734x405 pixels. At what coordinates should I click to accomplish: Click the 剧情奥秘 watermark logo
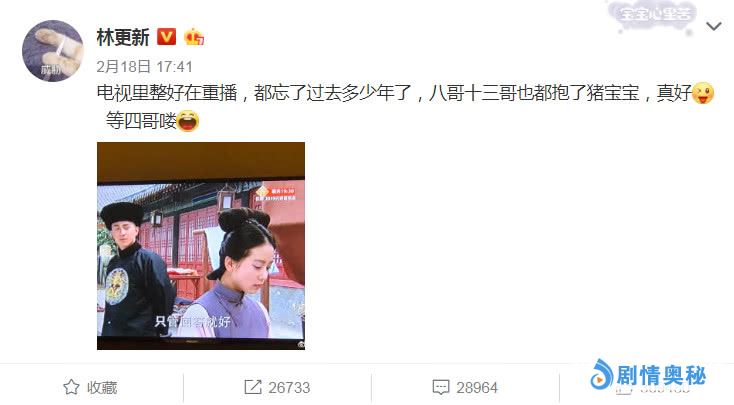pos(648,375)
